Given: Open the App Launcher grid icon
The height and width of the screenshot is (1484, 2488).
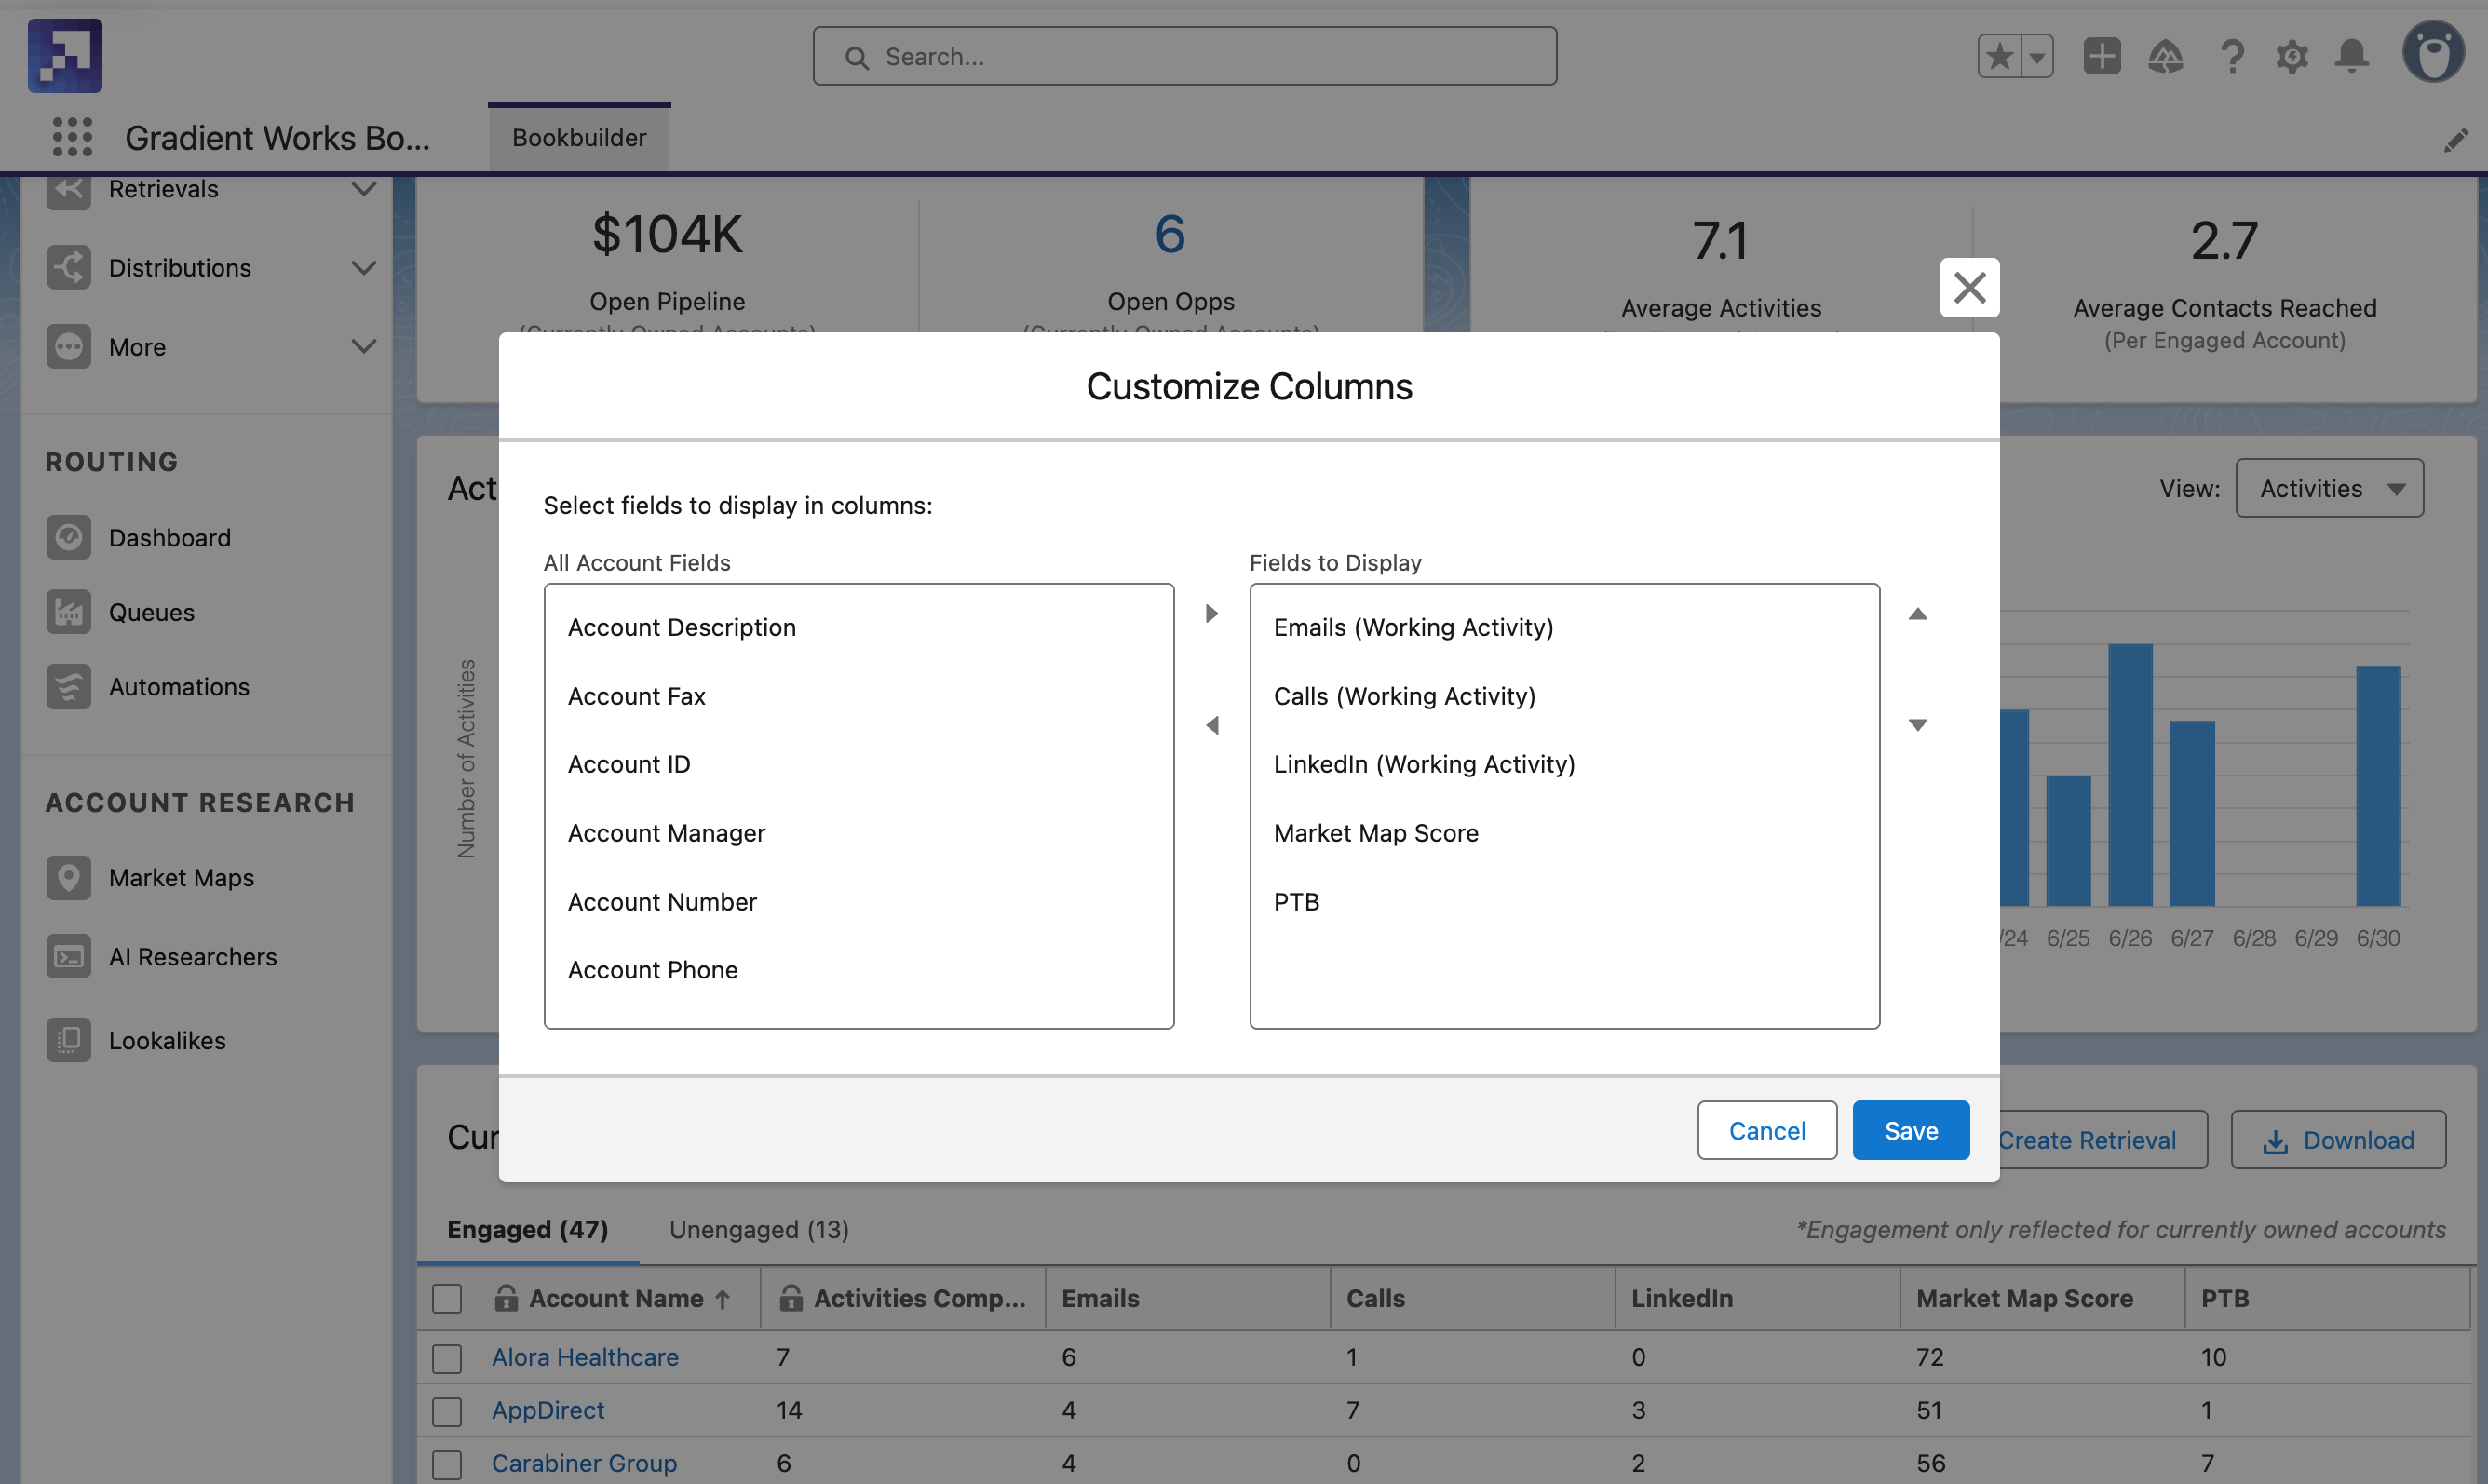Looking at the screenshot, I should [72, 137].
